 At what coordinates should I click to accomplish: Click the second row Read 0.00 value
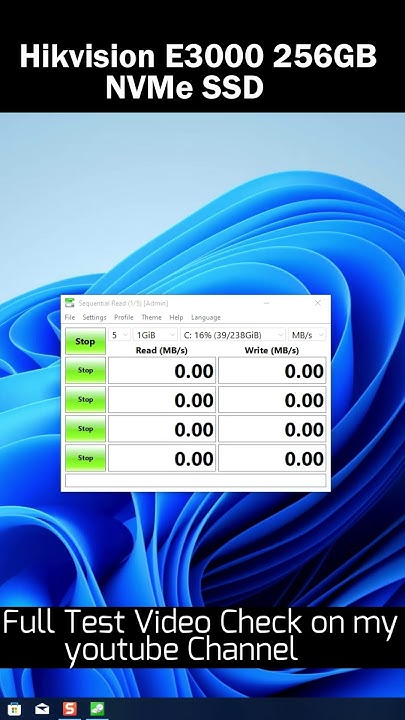coord(162,399)
